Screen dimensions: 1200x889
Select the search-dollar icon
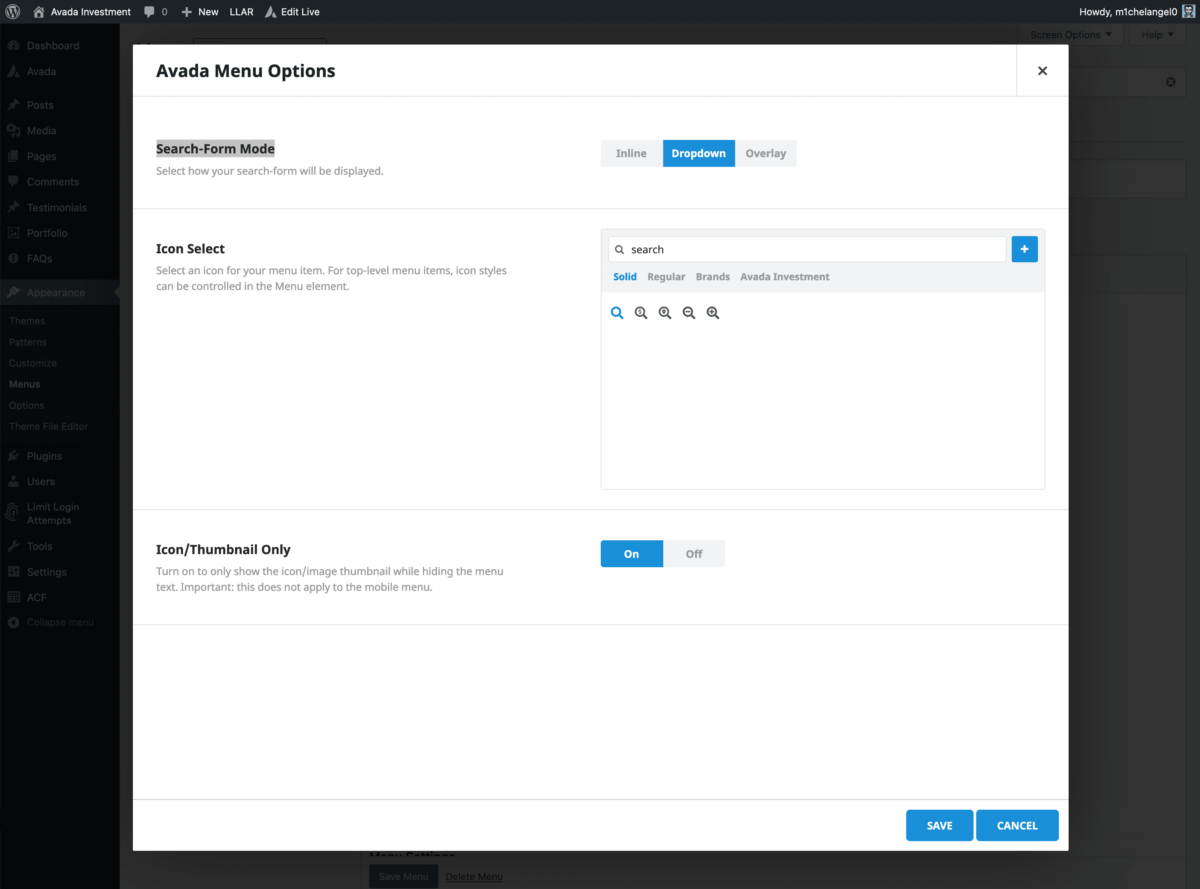[641, 312]
